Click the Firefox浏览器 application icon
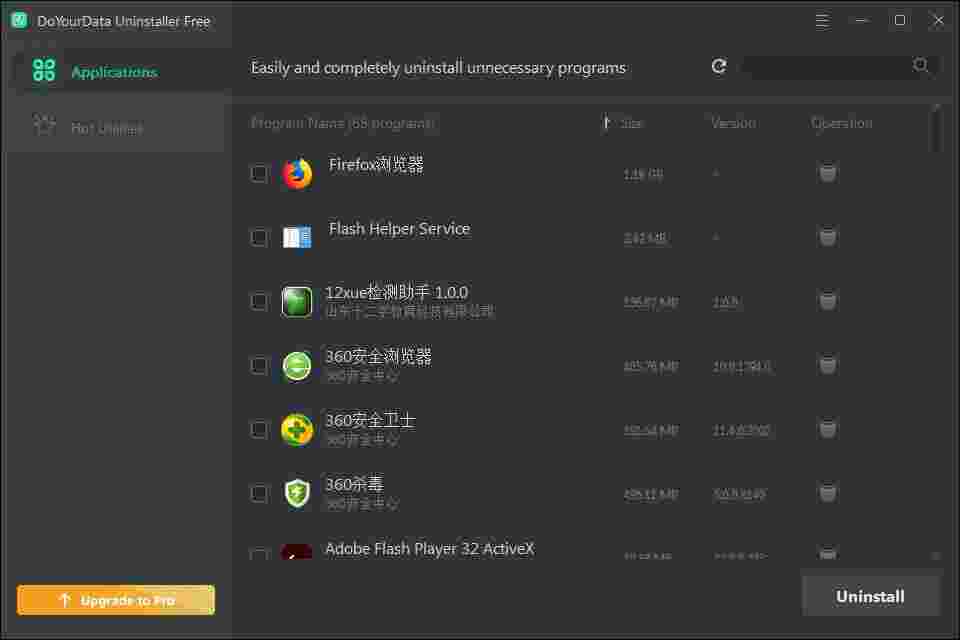Viewport: 960px width, 640px height. click(295, 172)
